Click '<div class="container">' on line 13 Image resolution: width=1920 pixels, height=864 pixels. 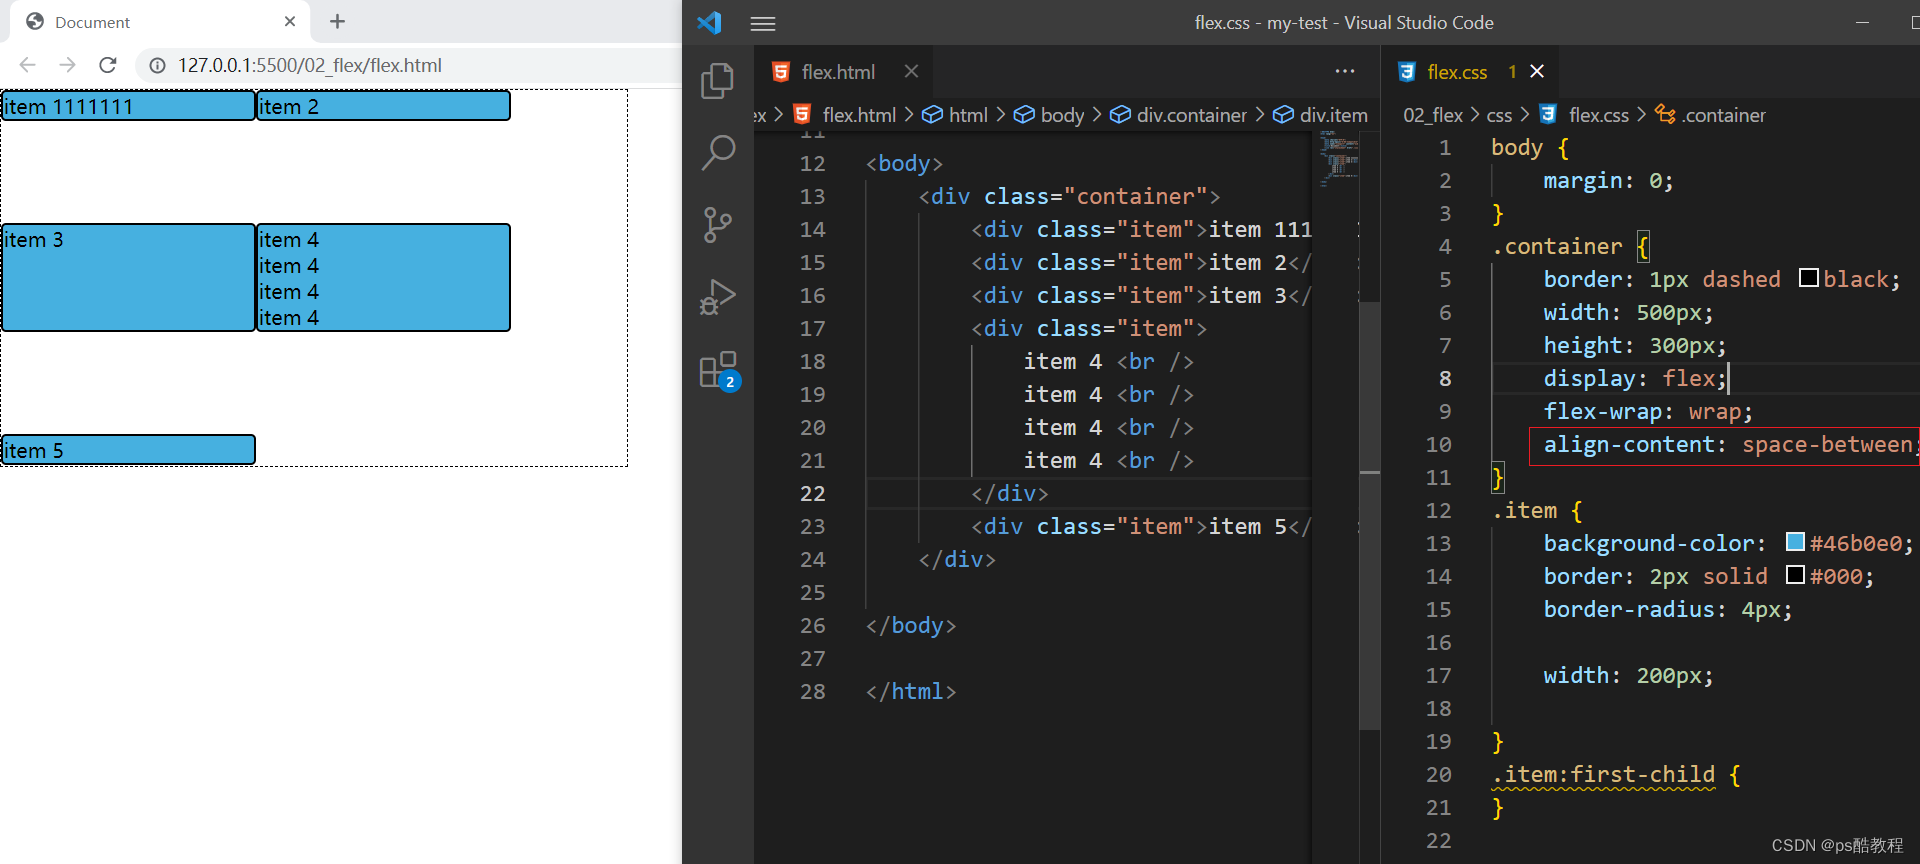1069,196
